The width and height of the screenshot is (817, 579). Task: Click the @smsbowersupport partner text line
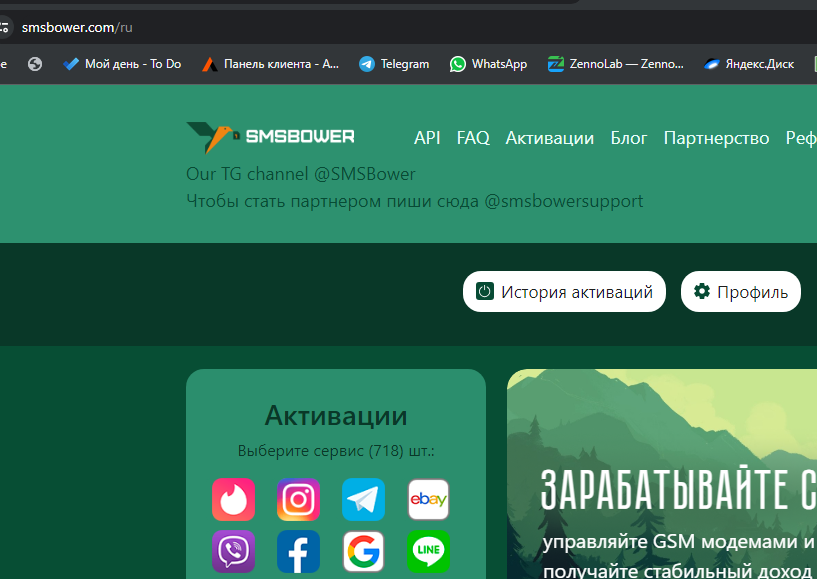(415, 201)
